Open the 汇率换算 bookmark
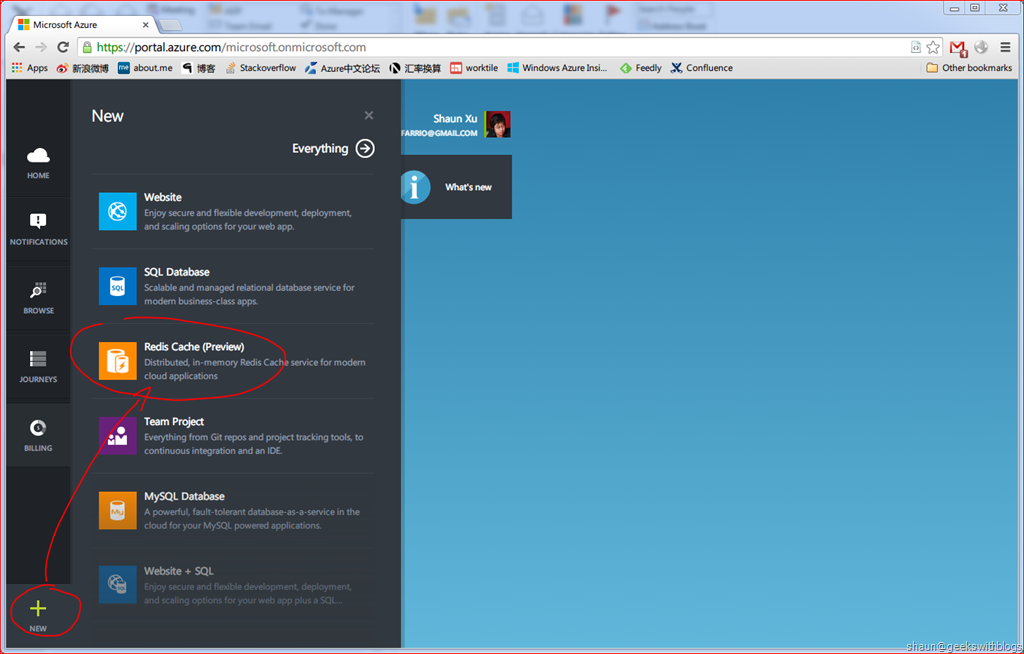 point(415,68)
